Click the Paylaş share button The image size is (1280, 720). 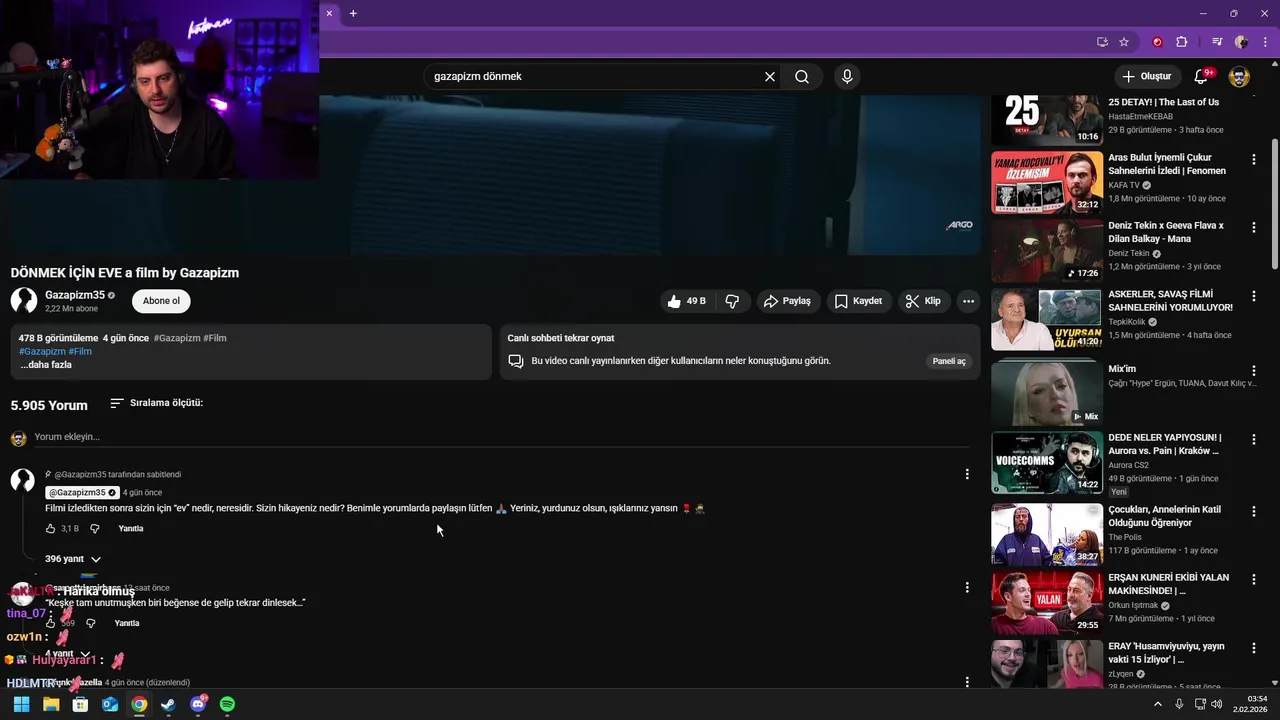(x=787, y=301)
